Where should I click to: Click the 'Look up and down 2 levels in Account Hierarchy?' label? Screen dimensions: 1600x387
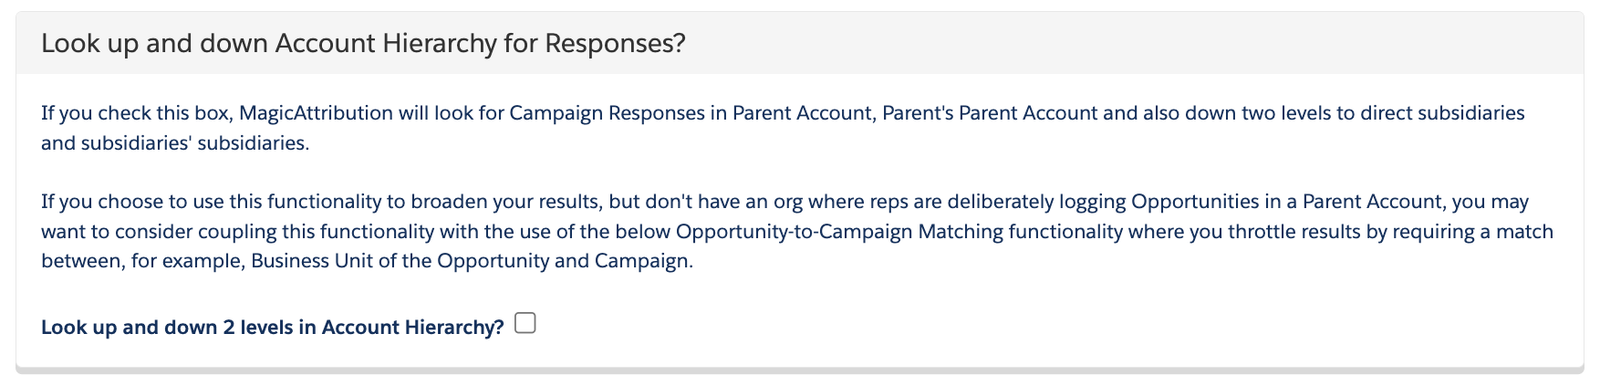tap(272, 327)
